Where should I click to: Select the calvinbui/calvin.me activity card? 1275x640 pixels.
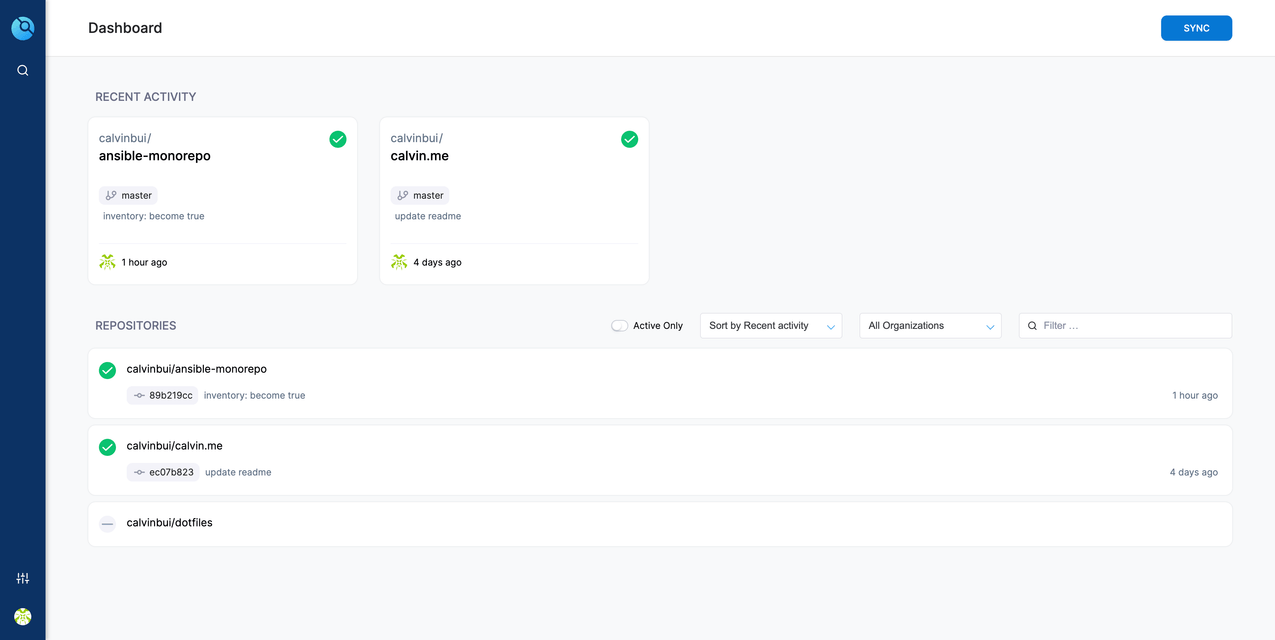[x=513, y=200]
